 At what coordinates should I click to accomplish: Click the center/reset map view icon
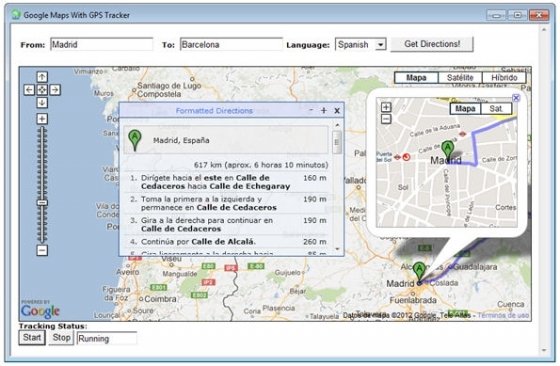tap(42, 90)
